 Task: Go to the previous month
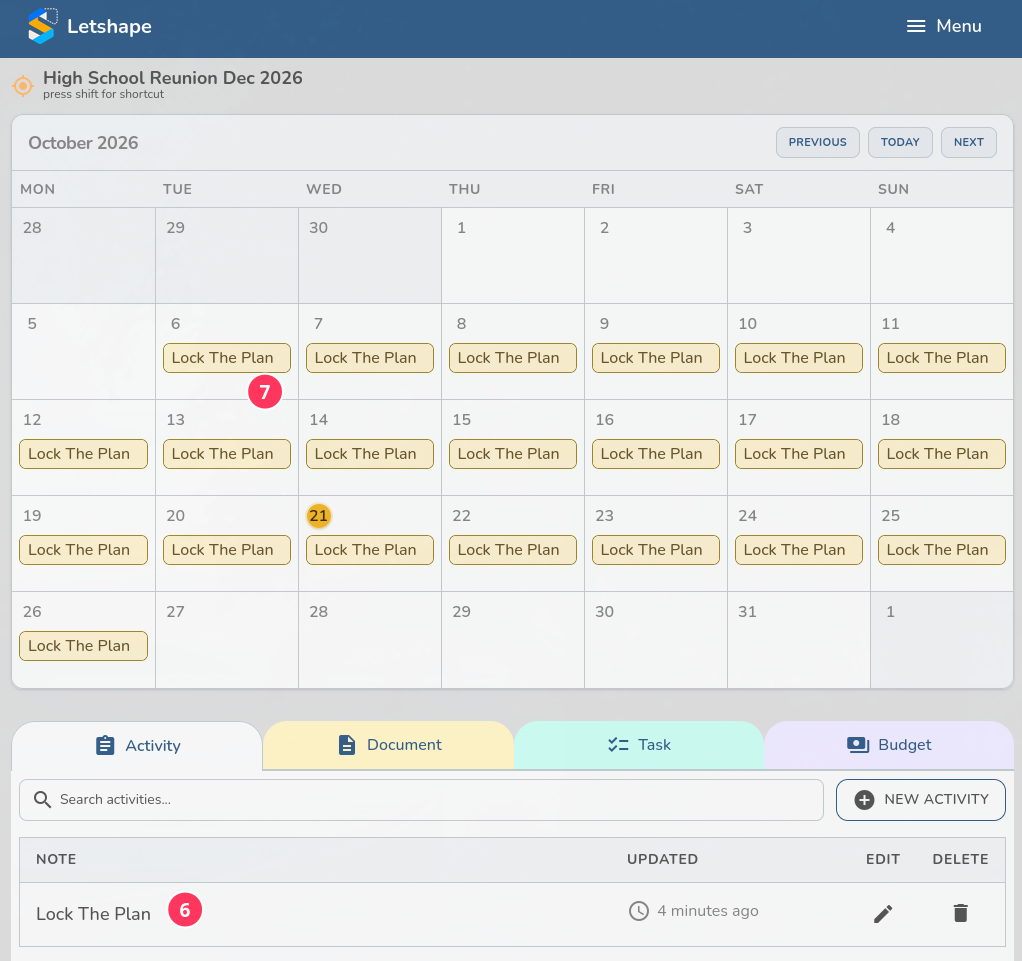[x=817, y=142]
